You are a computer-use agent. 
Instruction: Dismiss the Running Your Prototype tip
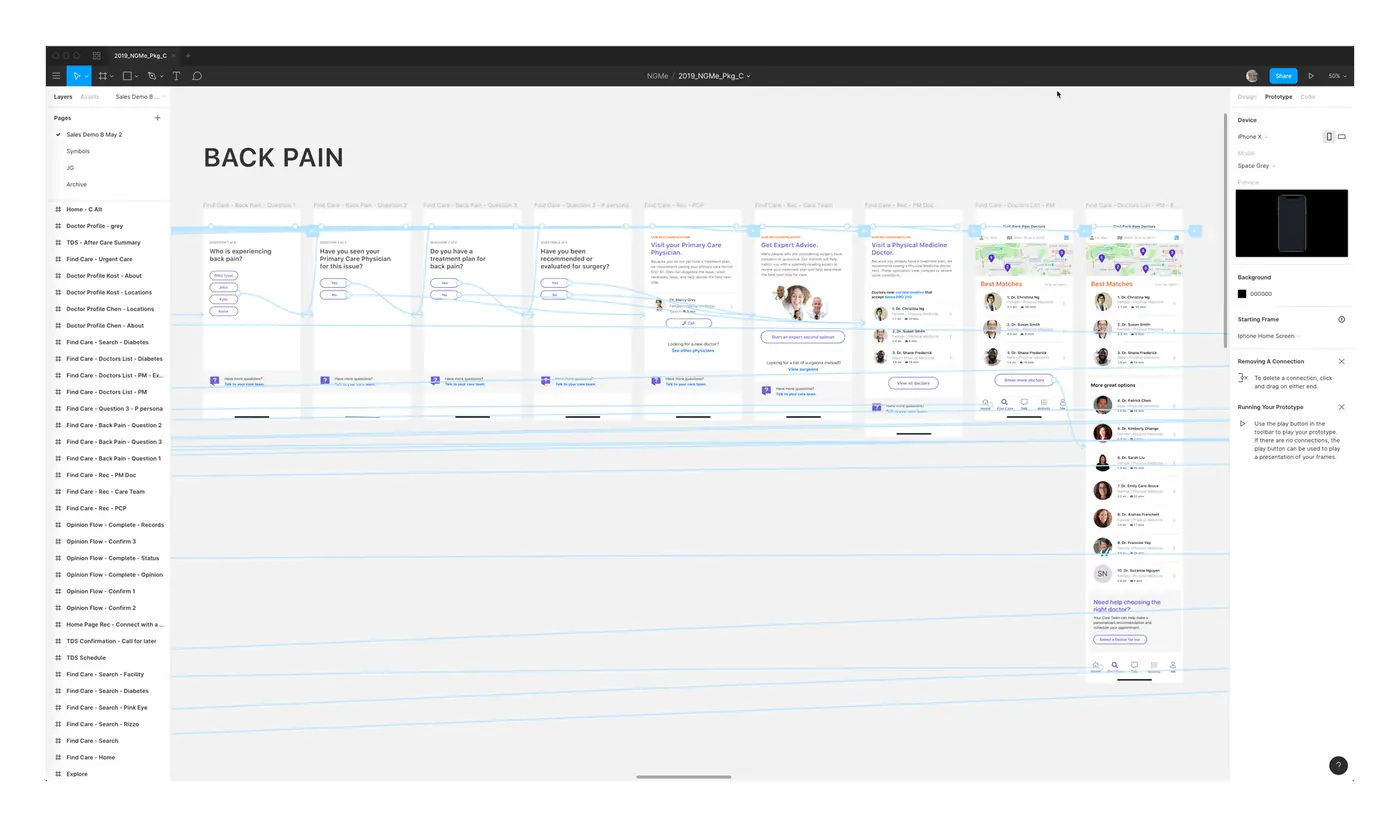(1341, 407)
